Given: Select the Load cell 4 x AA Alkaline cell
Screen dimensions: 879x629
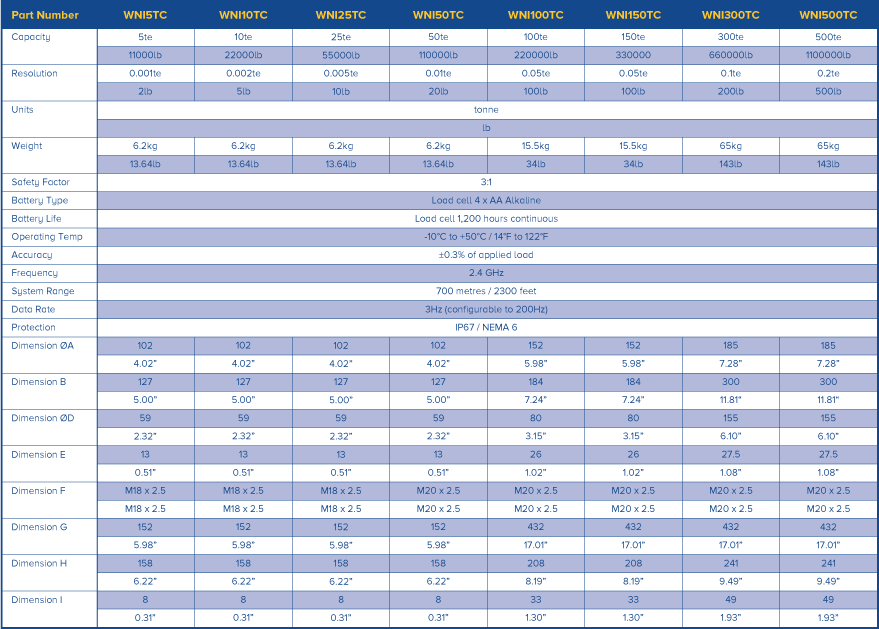Looking at the screenshot, I should tap(486, 201).
